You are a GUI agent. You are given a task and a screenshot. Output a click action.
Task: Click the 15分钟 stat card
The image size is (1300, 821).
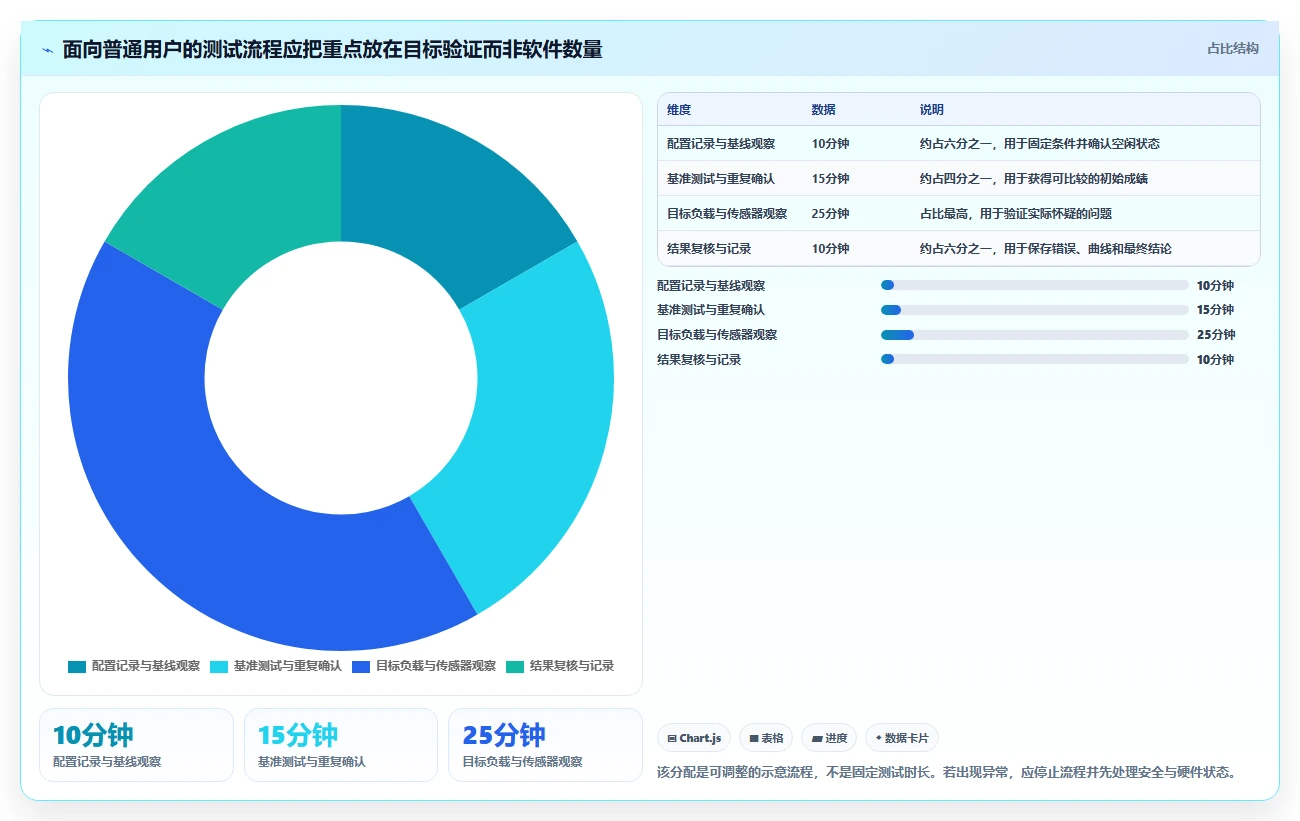341,745
